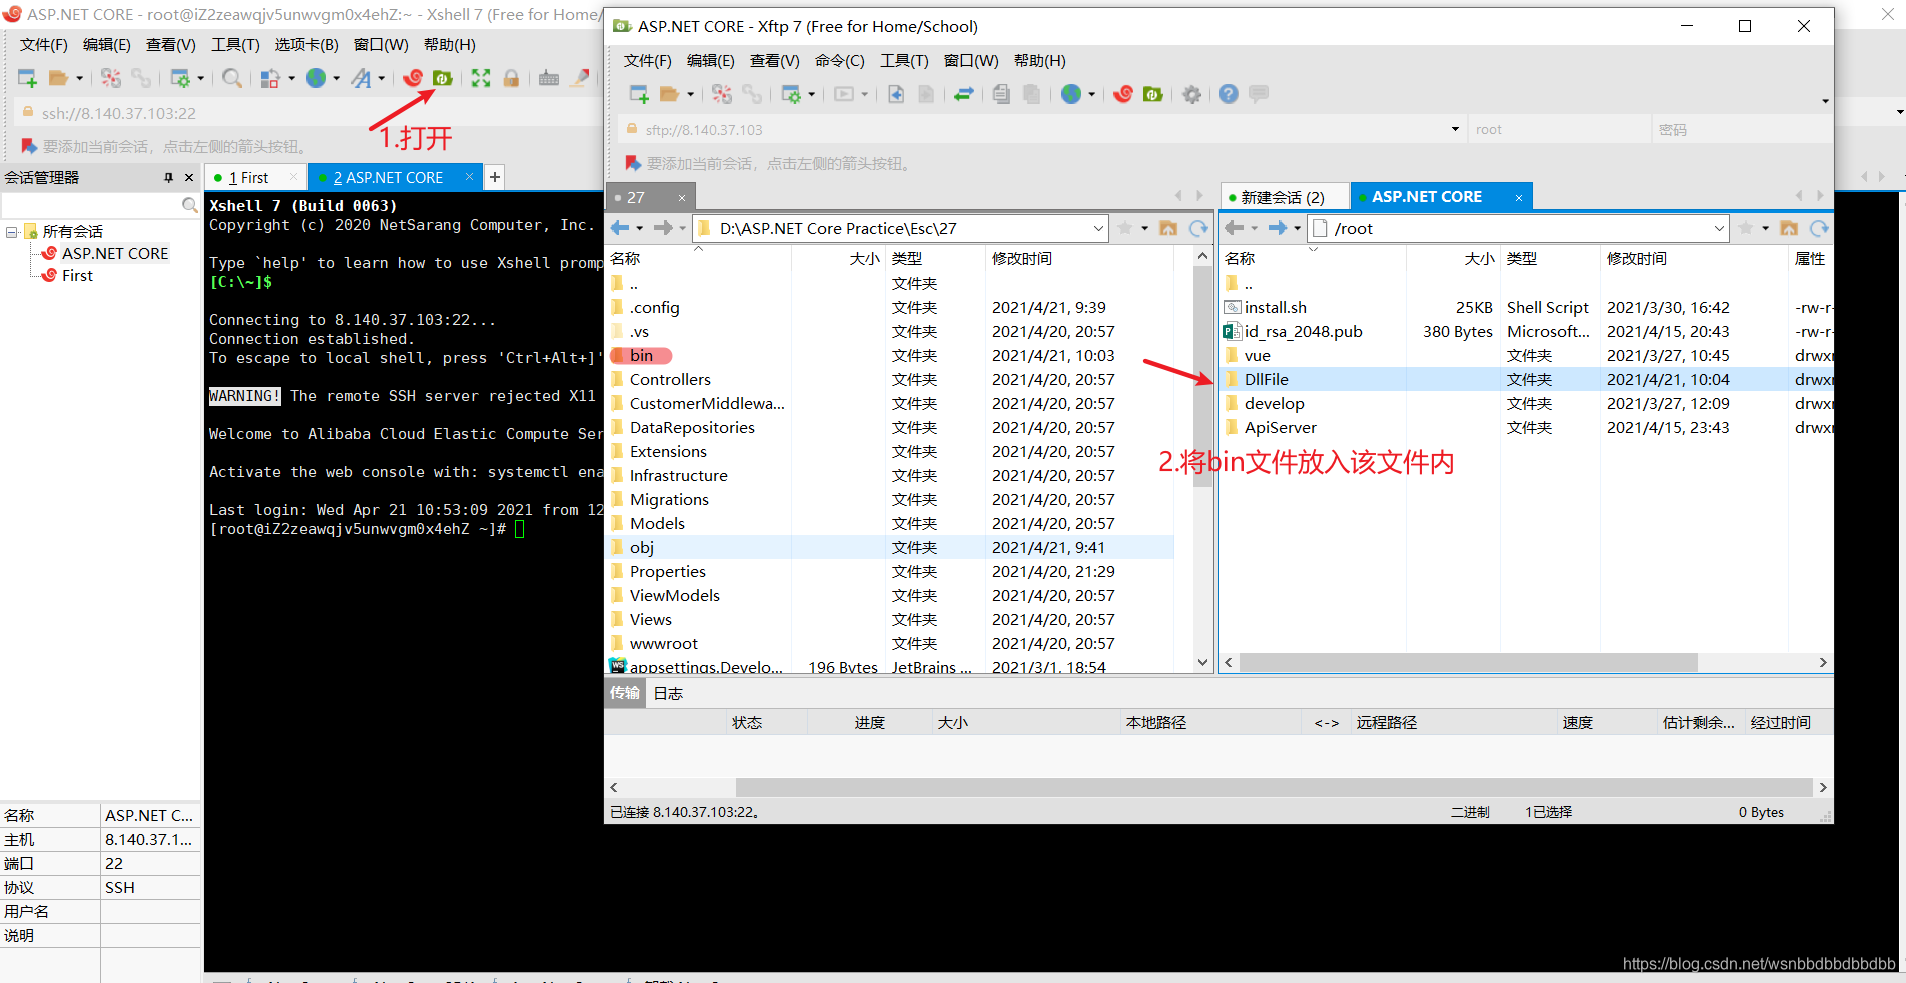Viewport: 1906px width, 983px height.
Task: Open options gear icon in Xftp toolbar
Action: pyautogui.click(x=1191, y=94)
